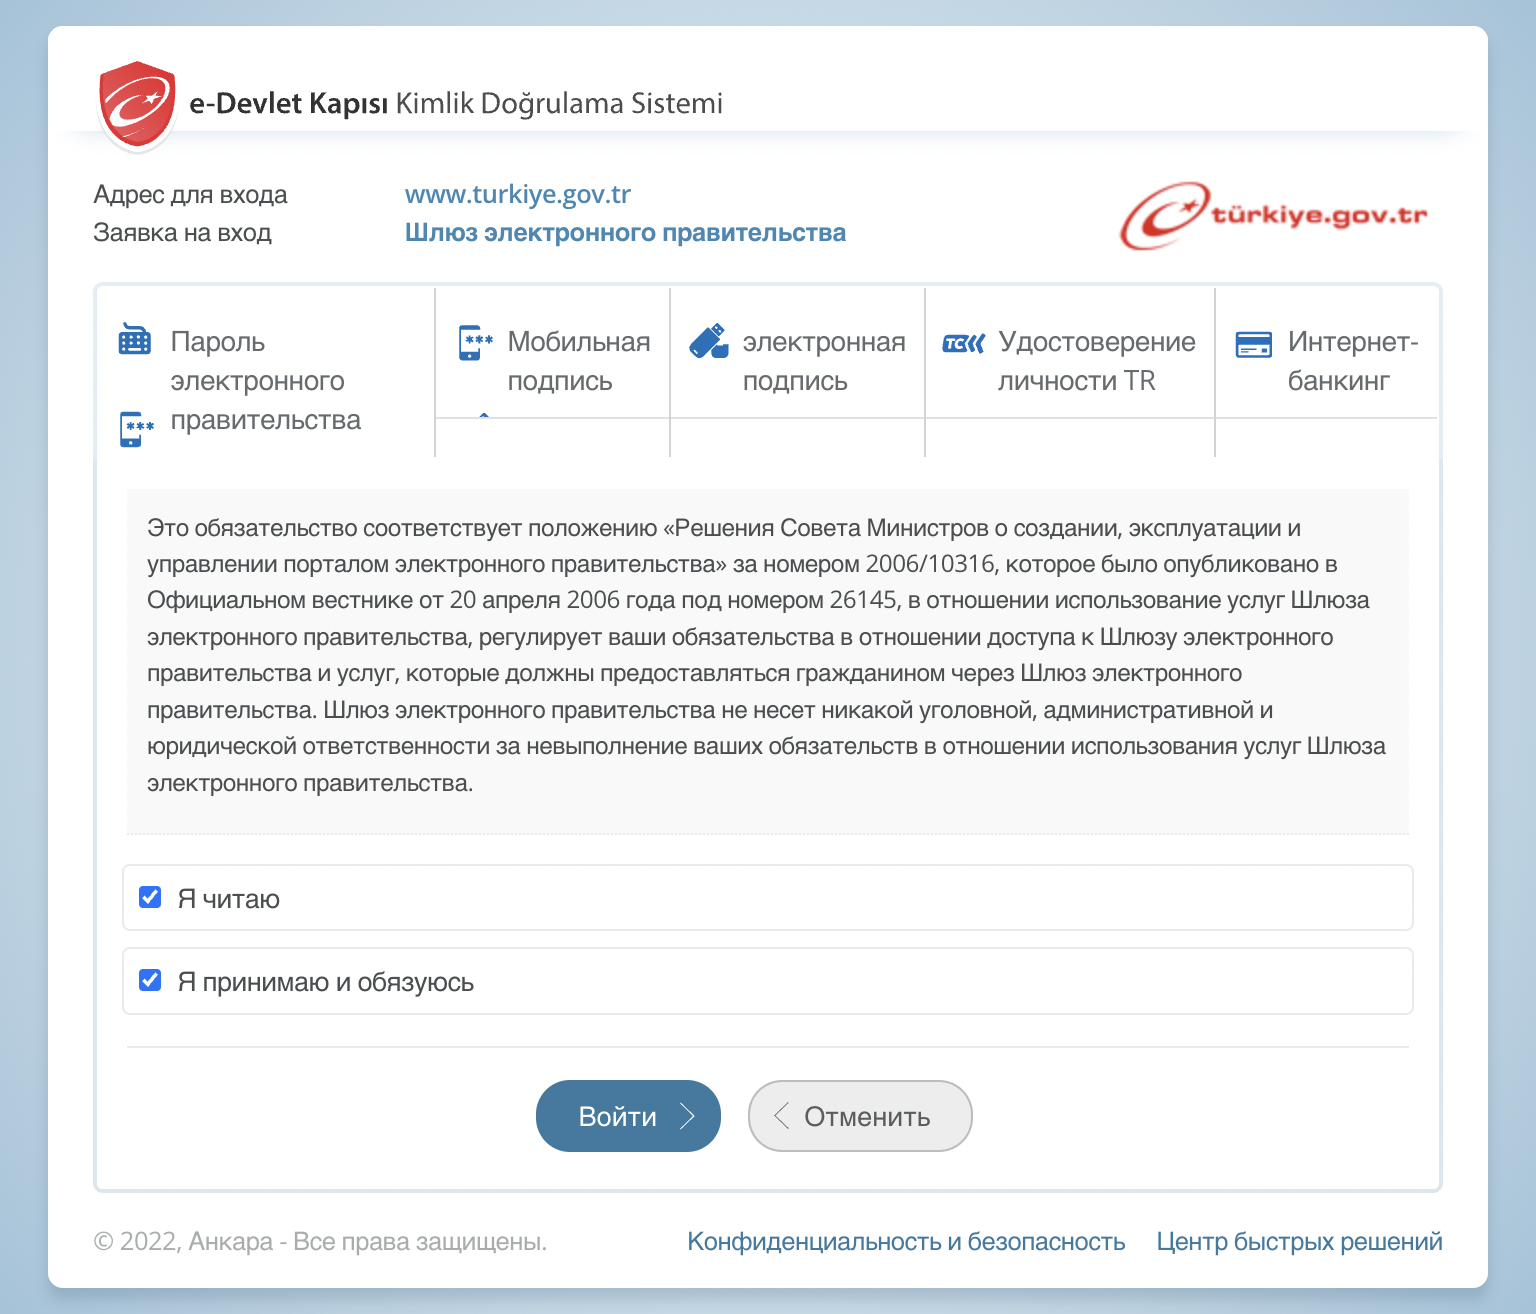Image resolution: width=1536 pixels, height=1314 pixels.
Task: Open "Конфиденциальность и безопасность" footer link
Action: tap(906, 1242)
